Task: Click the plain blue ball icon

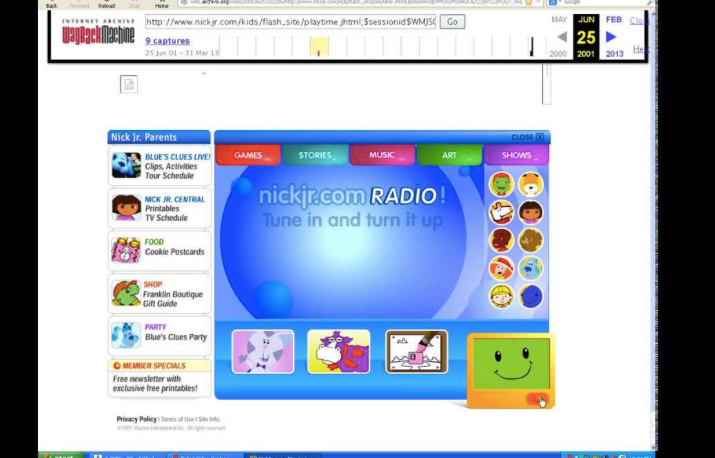Action: [x=530, y=296]
